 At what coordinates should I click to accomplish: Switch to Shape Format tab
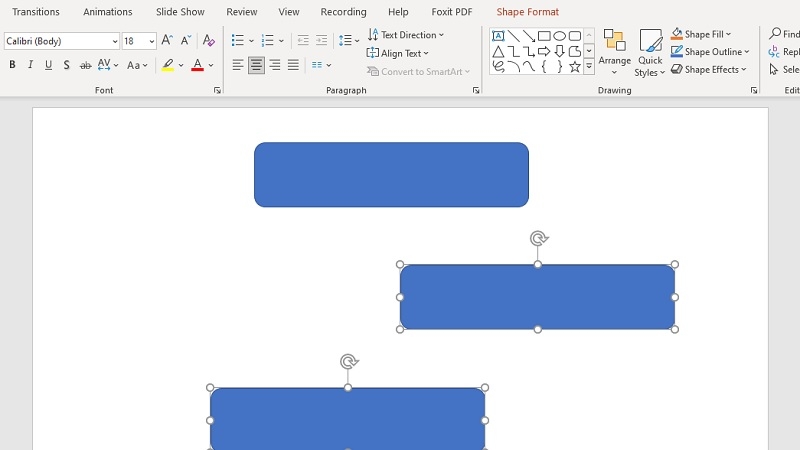[528, 12]
